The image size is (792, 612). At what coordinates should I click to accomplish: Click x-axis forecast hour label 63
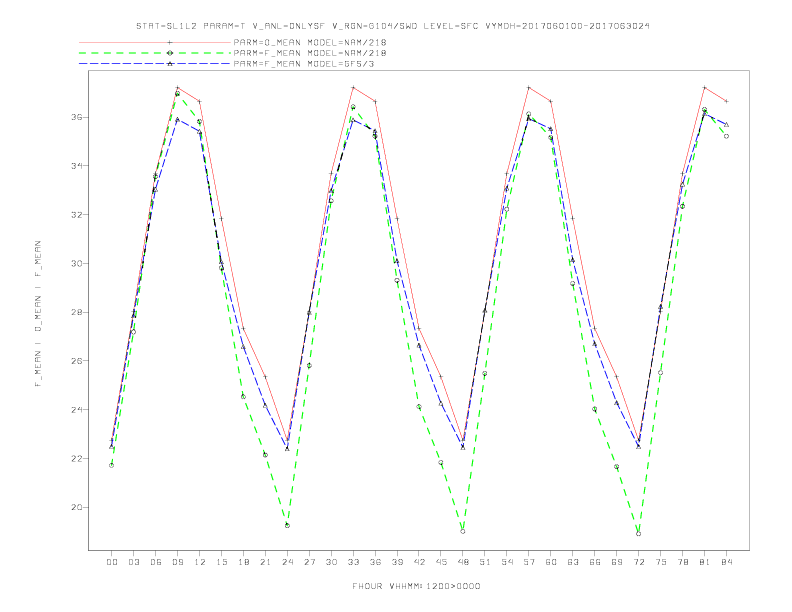click(x=573, y=562)
